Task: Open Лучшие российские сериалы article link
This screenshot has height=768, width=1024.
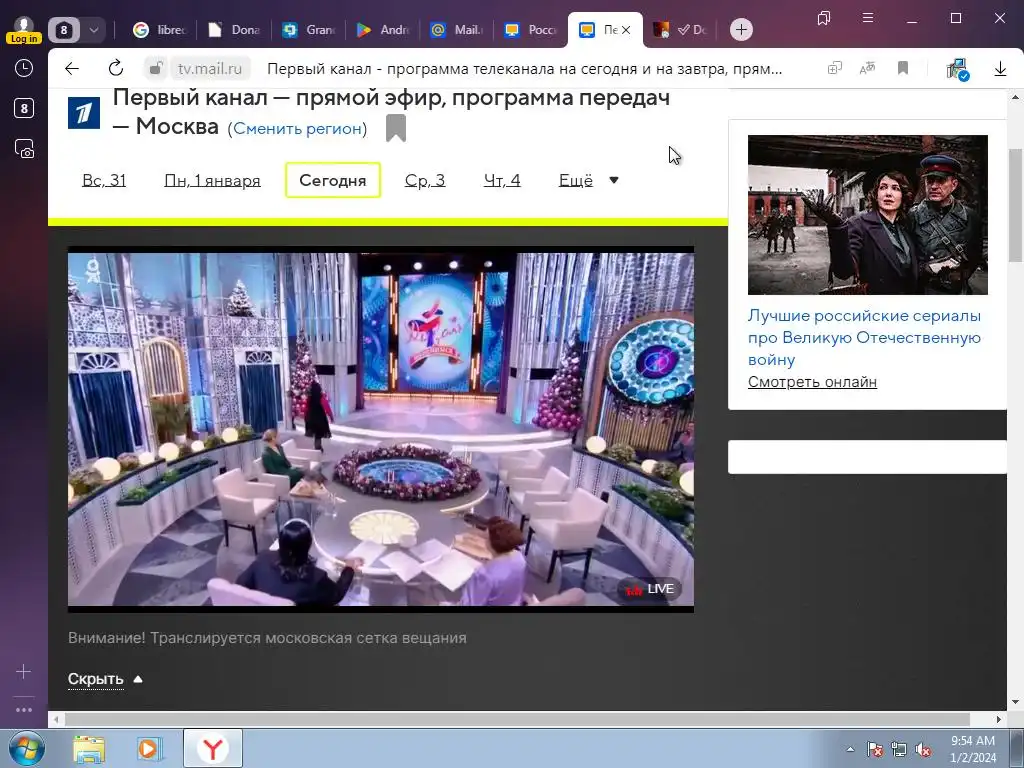Action: pyautogui.click(x=864, y=338)
